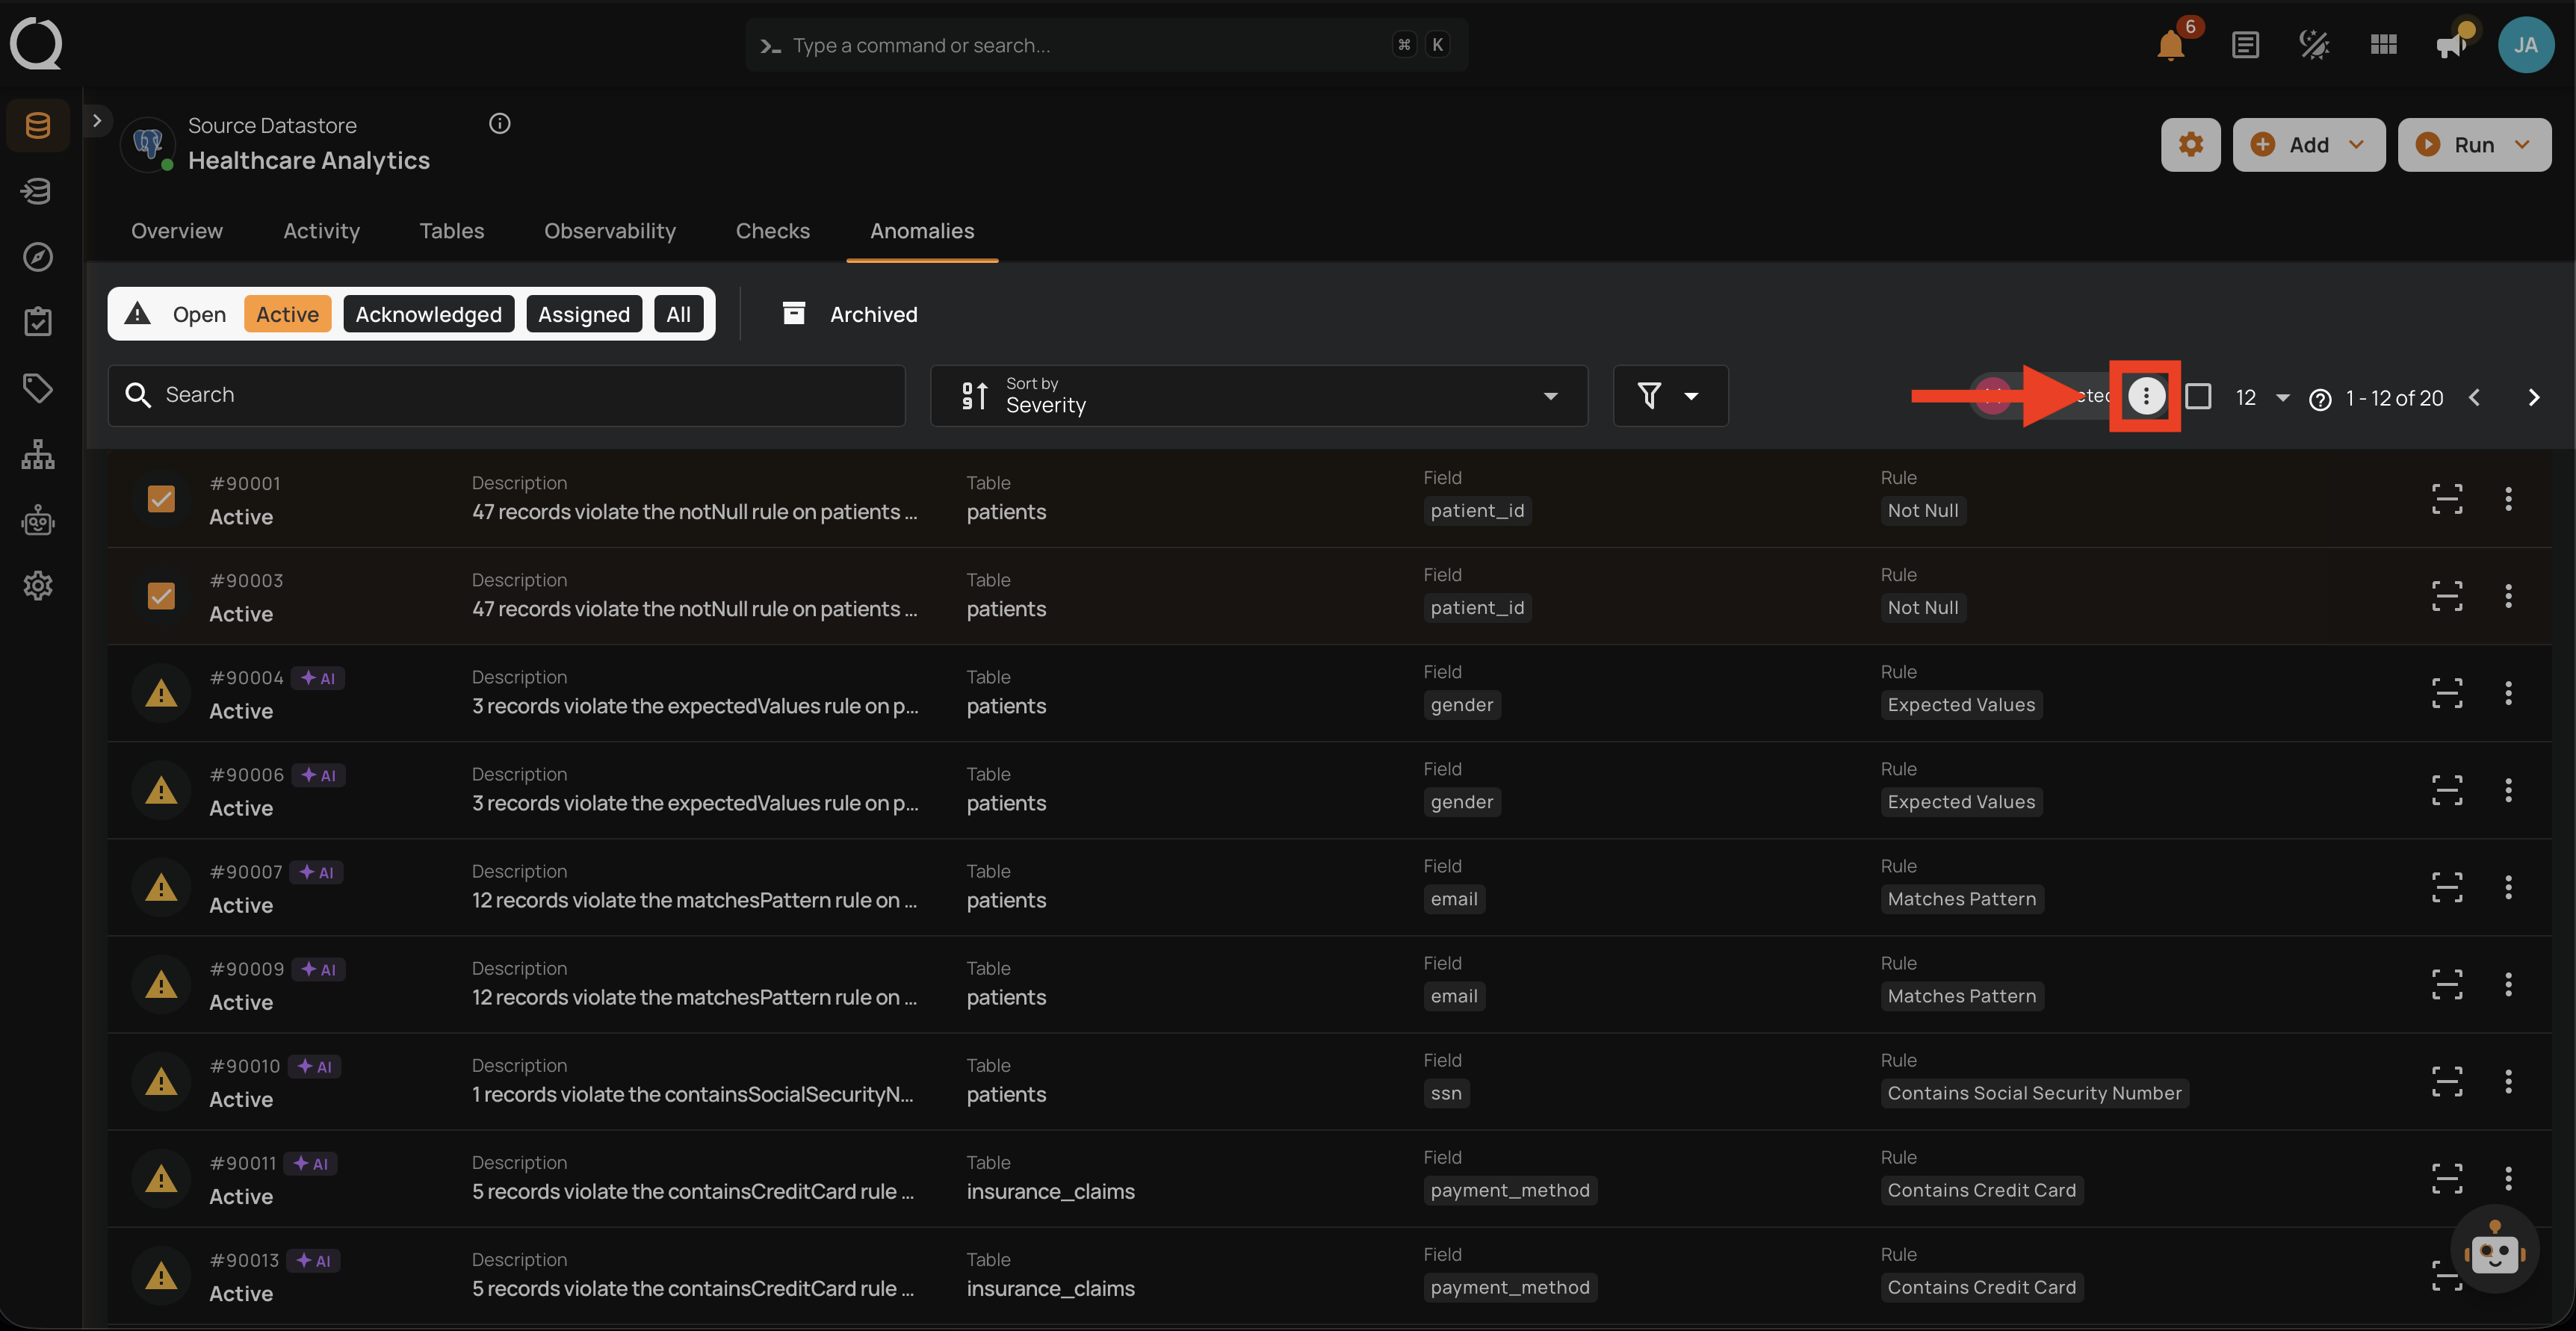2576x1331 pixels.
Task: Click the patient_id field tag of #90001
Action: coord(1476,511)
